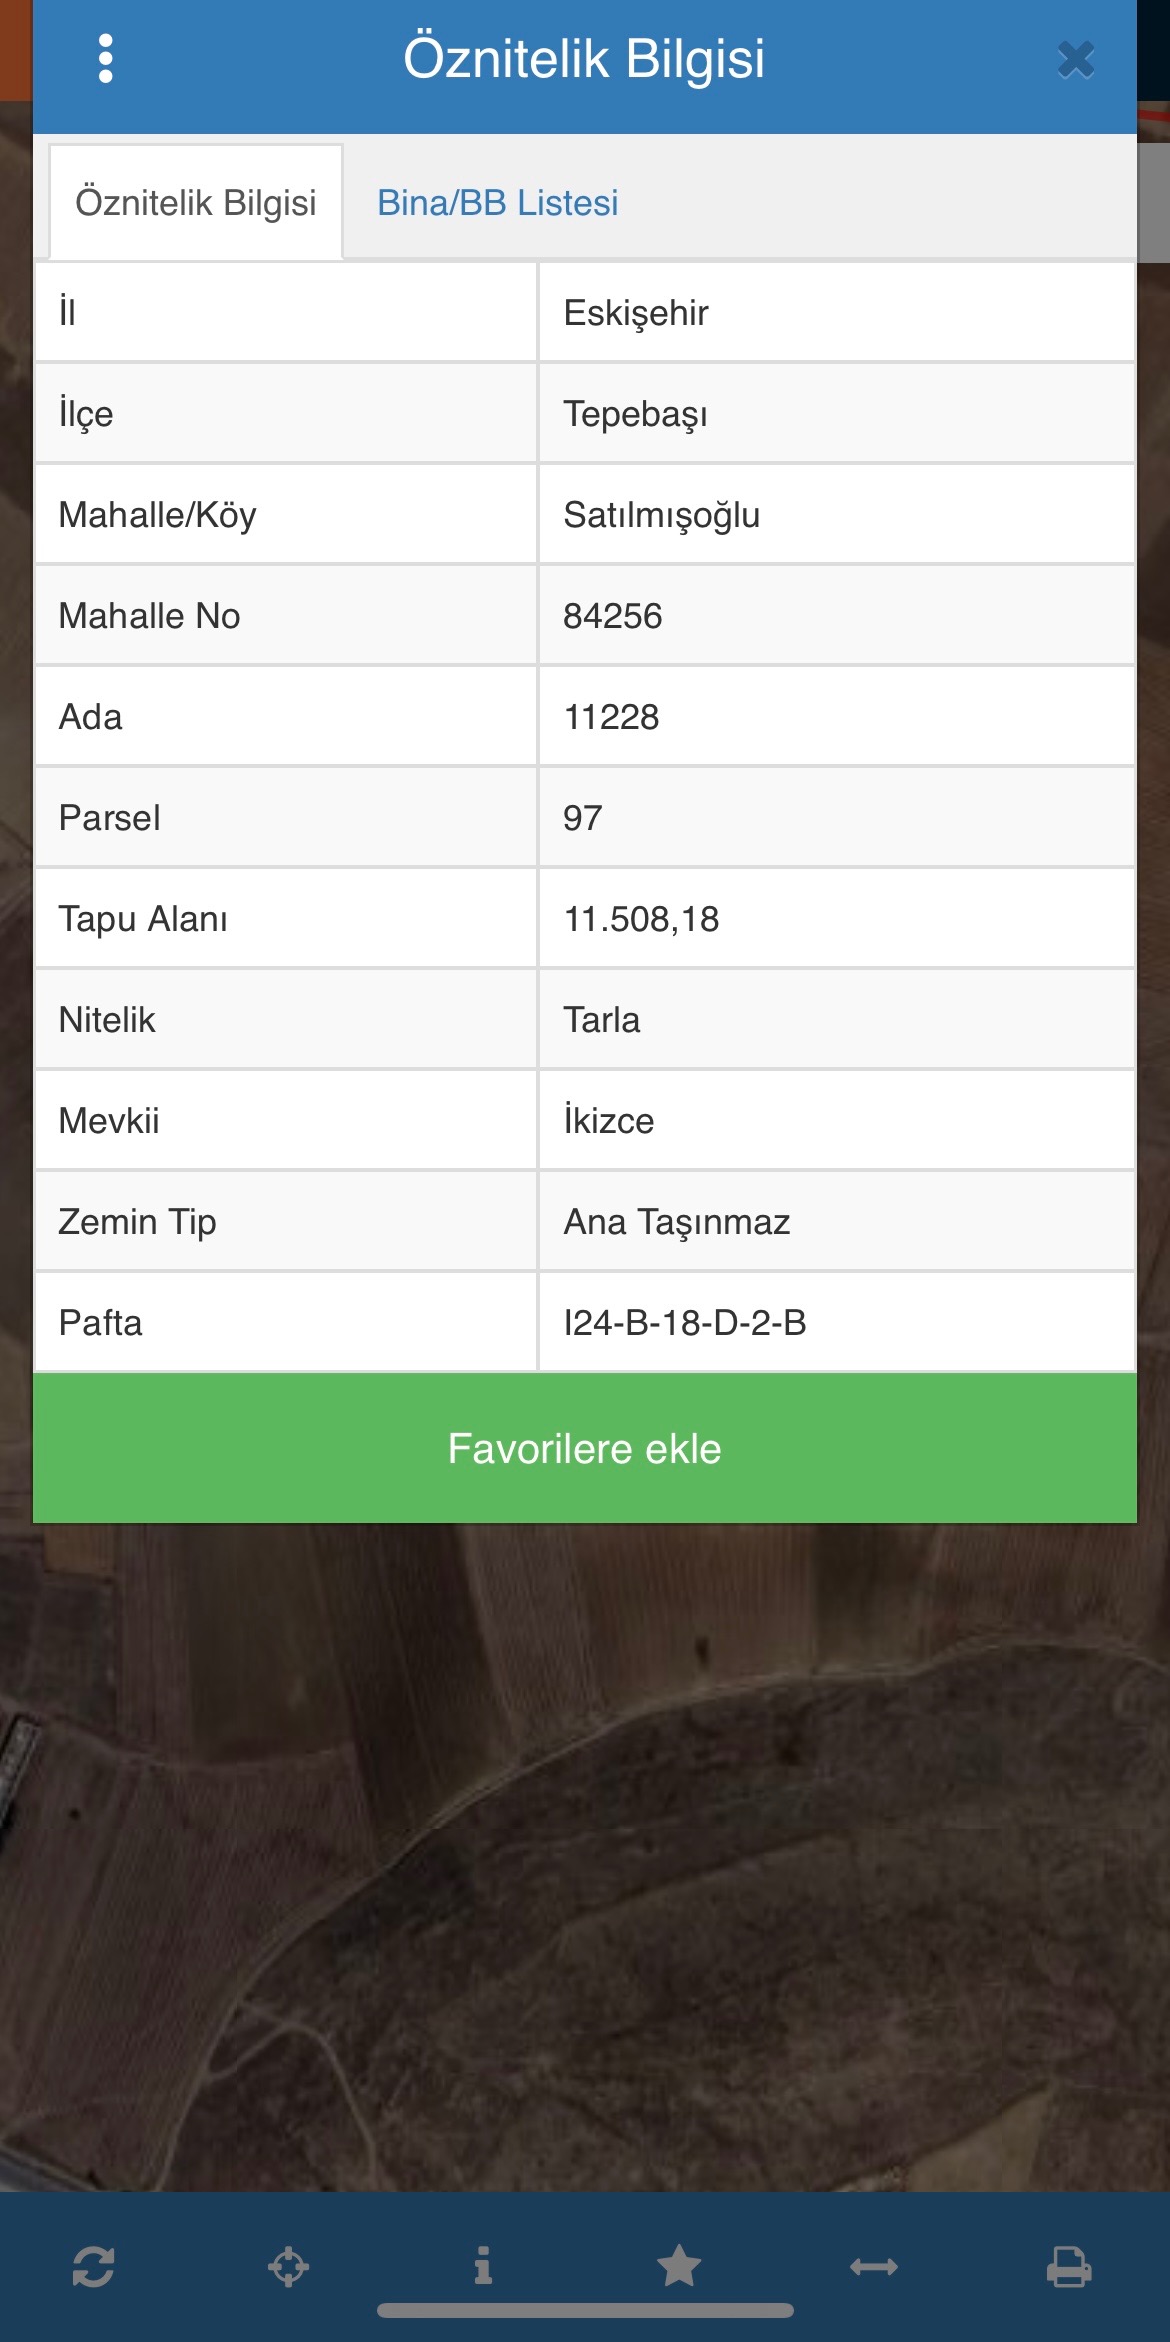Close the Öznitelik Bilgisi panel
The height and width of the screenshot is (2342, 1170).
click(1076, 60)
